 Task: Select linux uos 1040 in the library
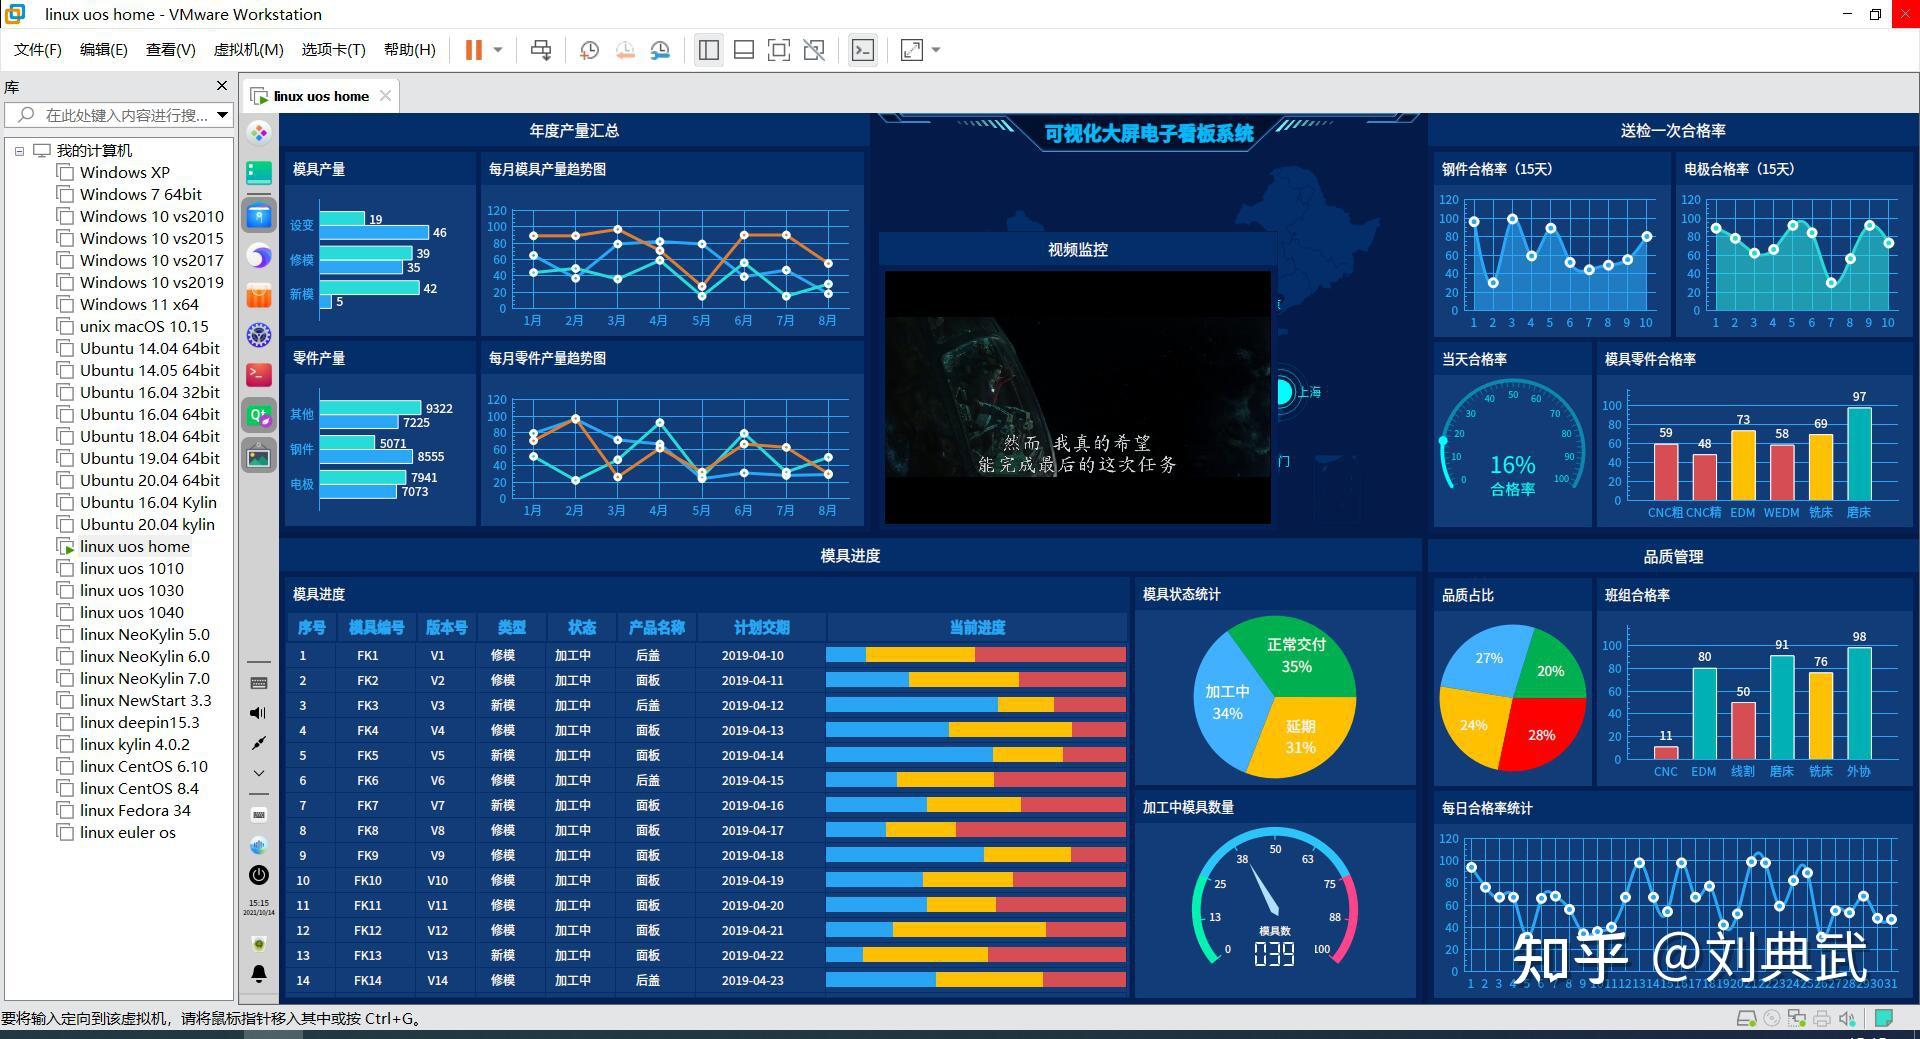click(132, 612)
